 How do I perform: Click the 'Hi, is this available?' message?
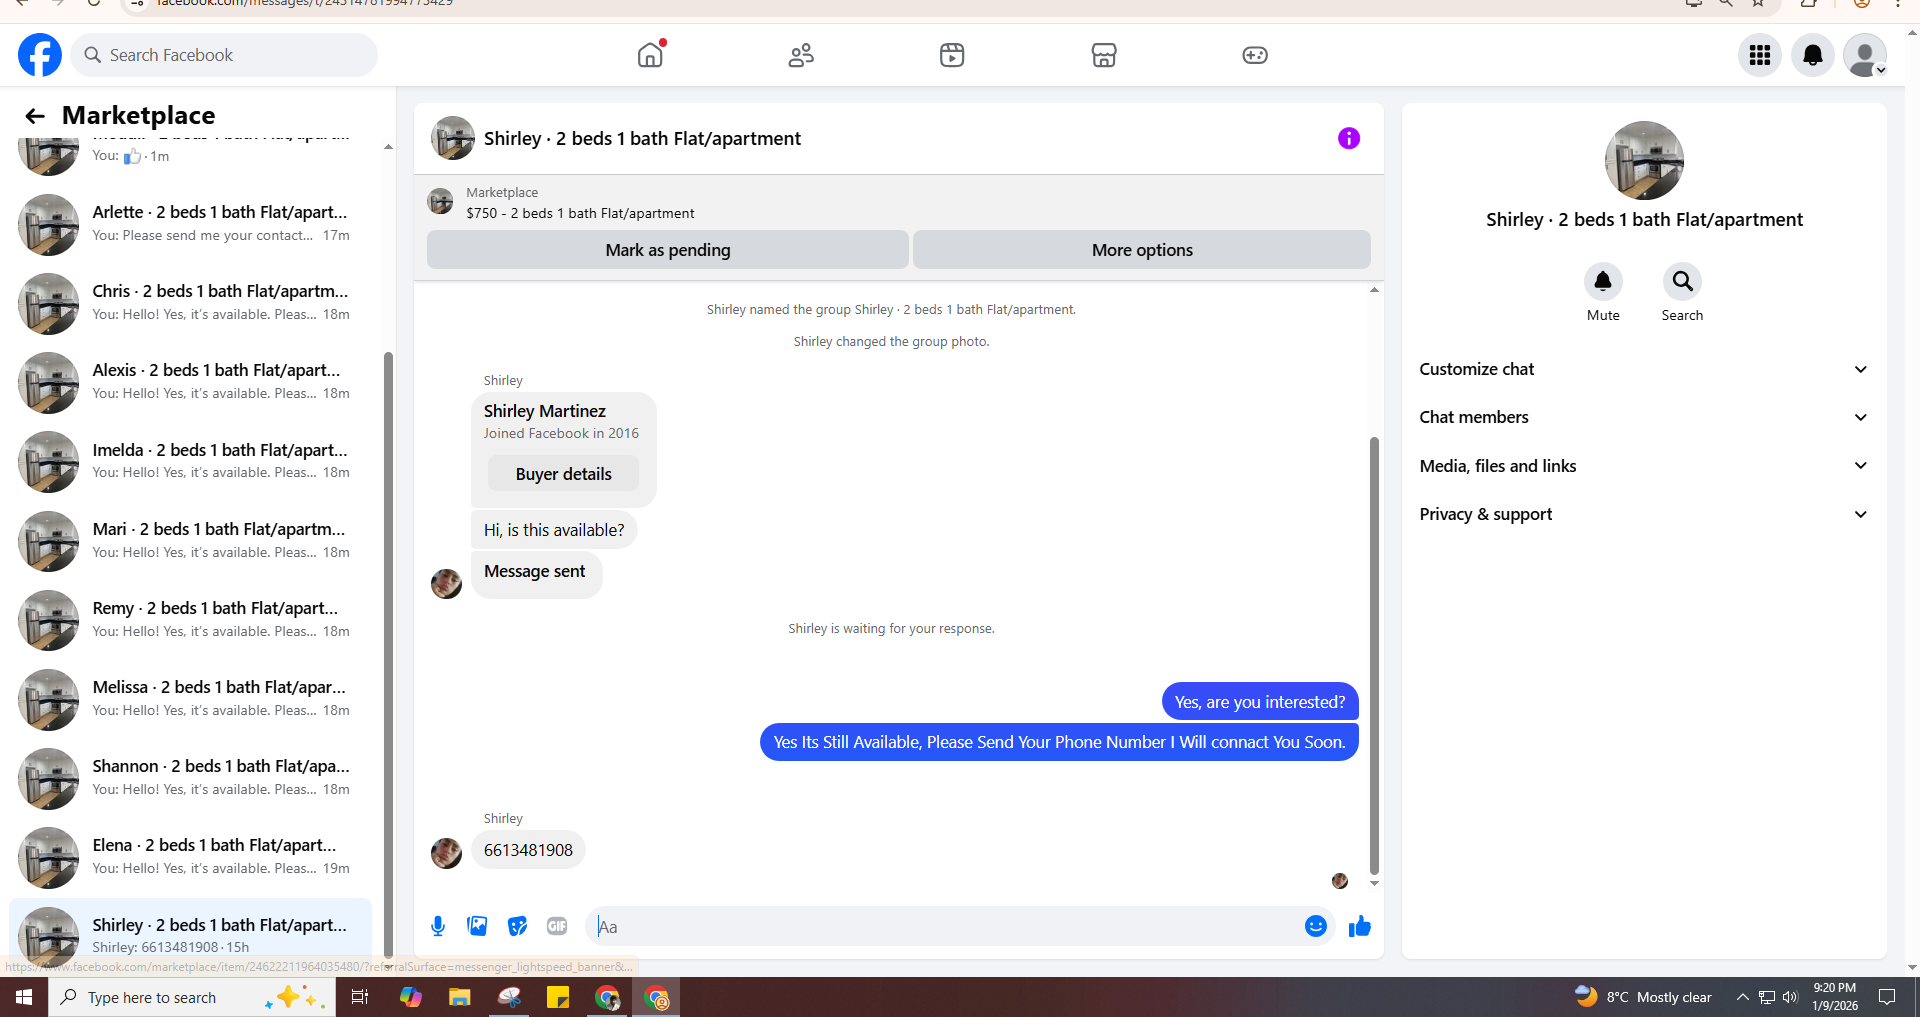pos(554,530)
